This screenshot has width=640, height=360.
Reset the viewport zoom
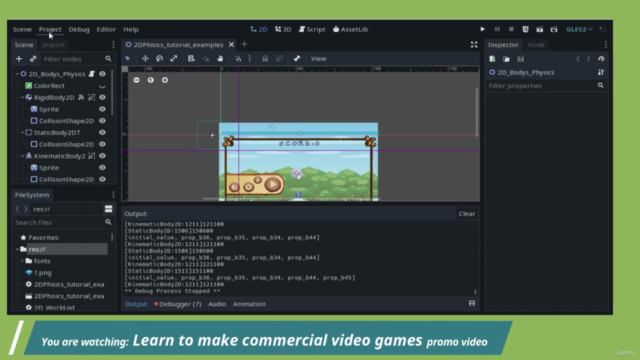pos(151,80)
